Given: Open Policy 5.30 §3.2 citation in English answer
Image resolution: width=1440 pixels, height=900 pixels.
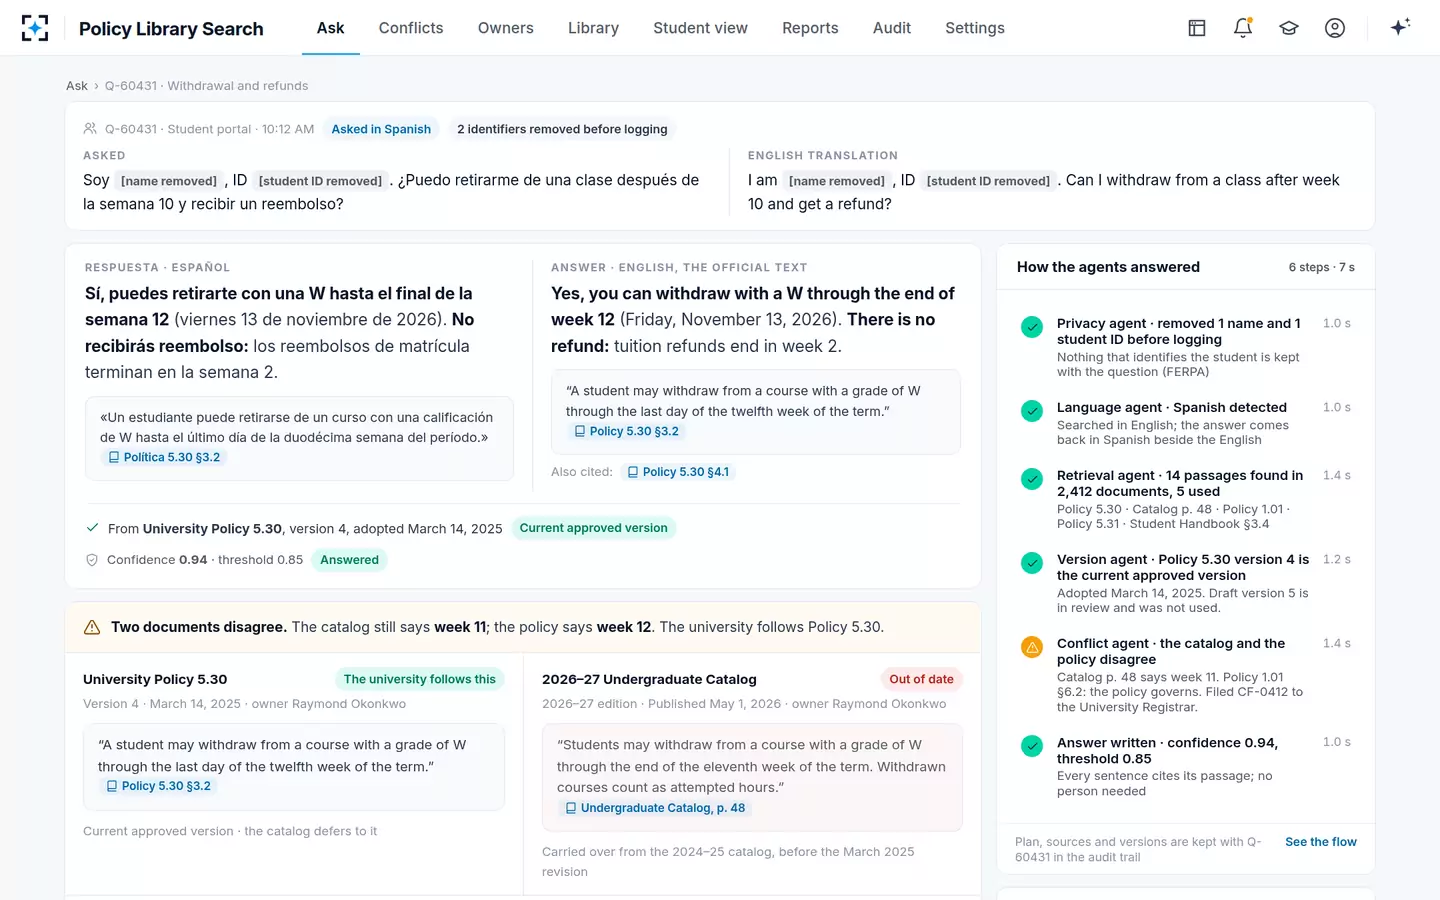Looking at the screenshot, I should (x=627, y=431).
